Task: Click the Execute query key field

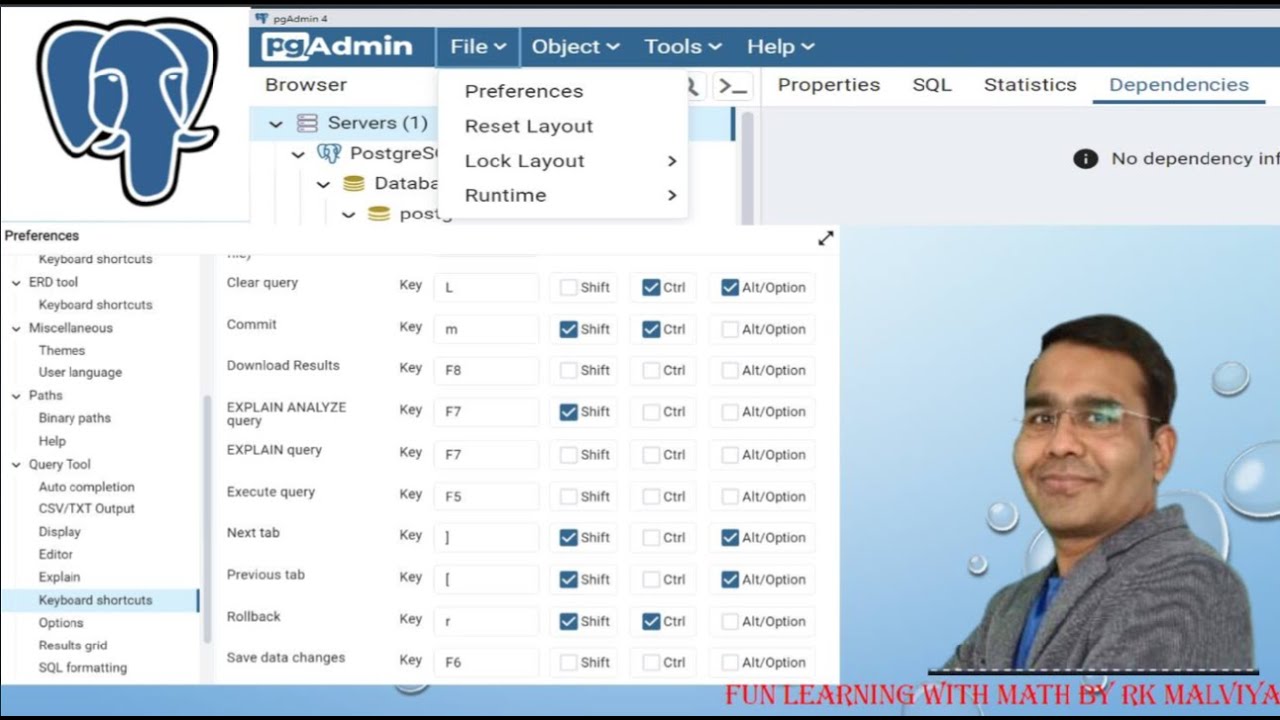Action: (486, 496)
